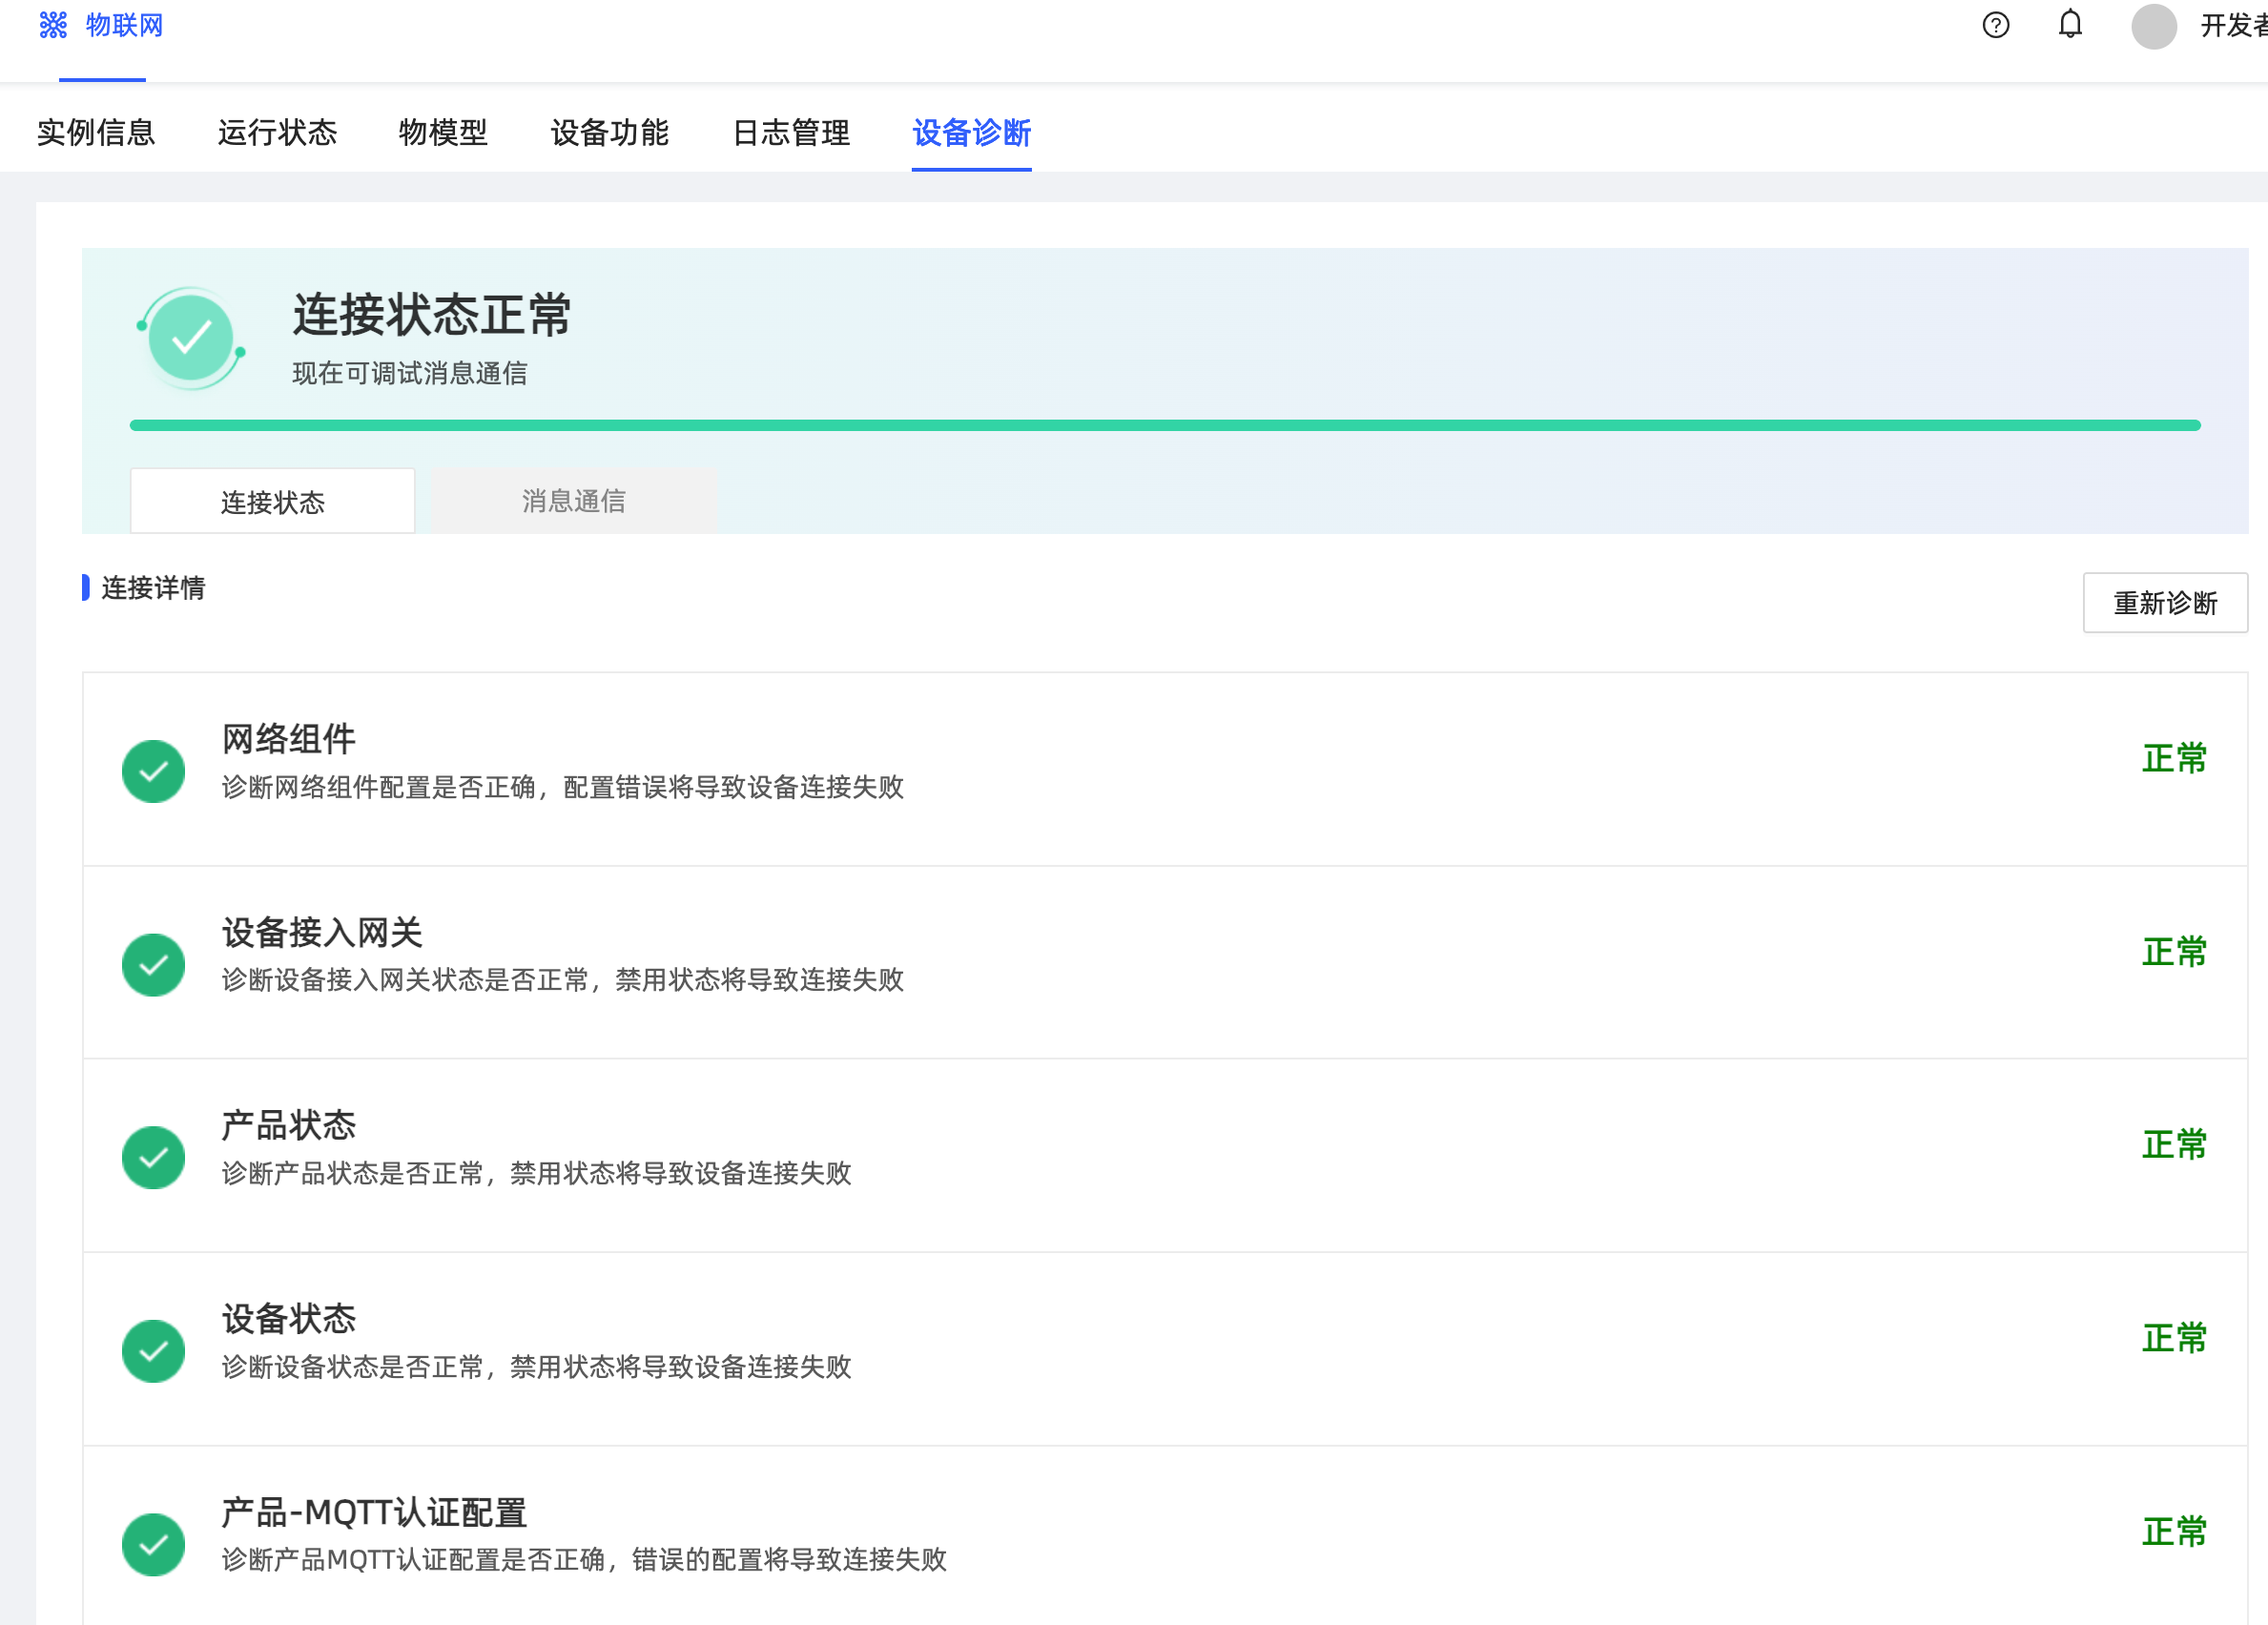This screenshot has height=1625, width=2268.
Task: Click the user avatar circle
Action: pos(2154,26)
